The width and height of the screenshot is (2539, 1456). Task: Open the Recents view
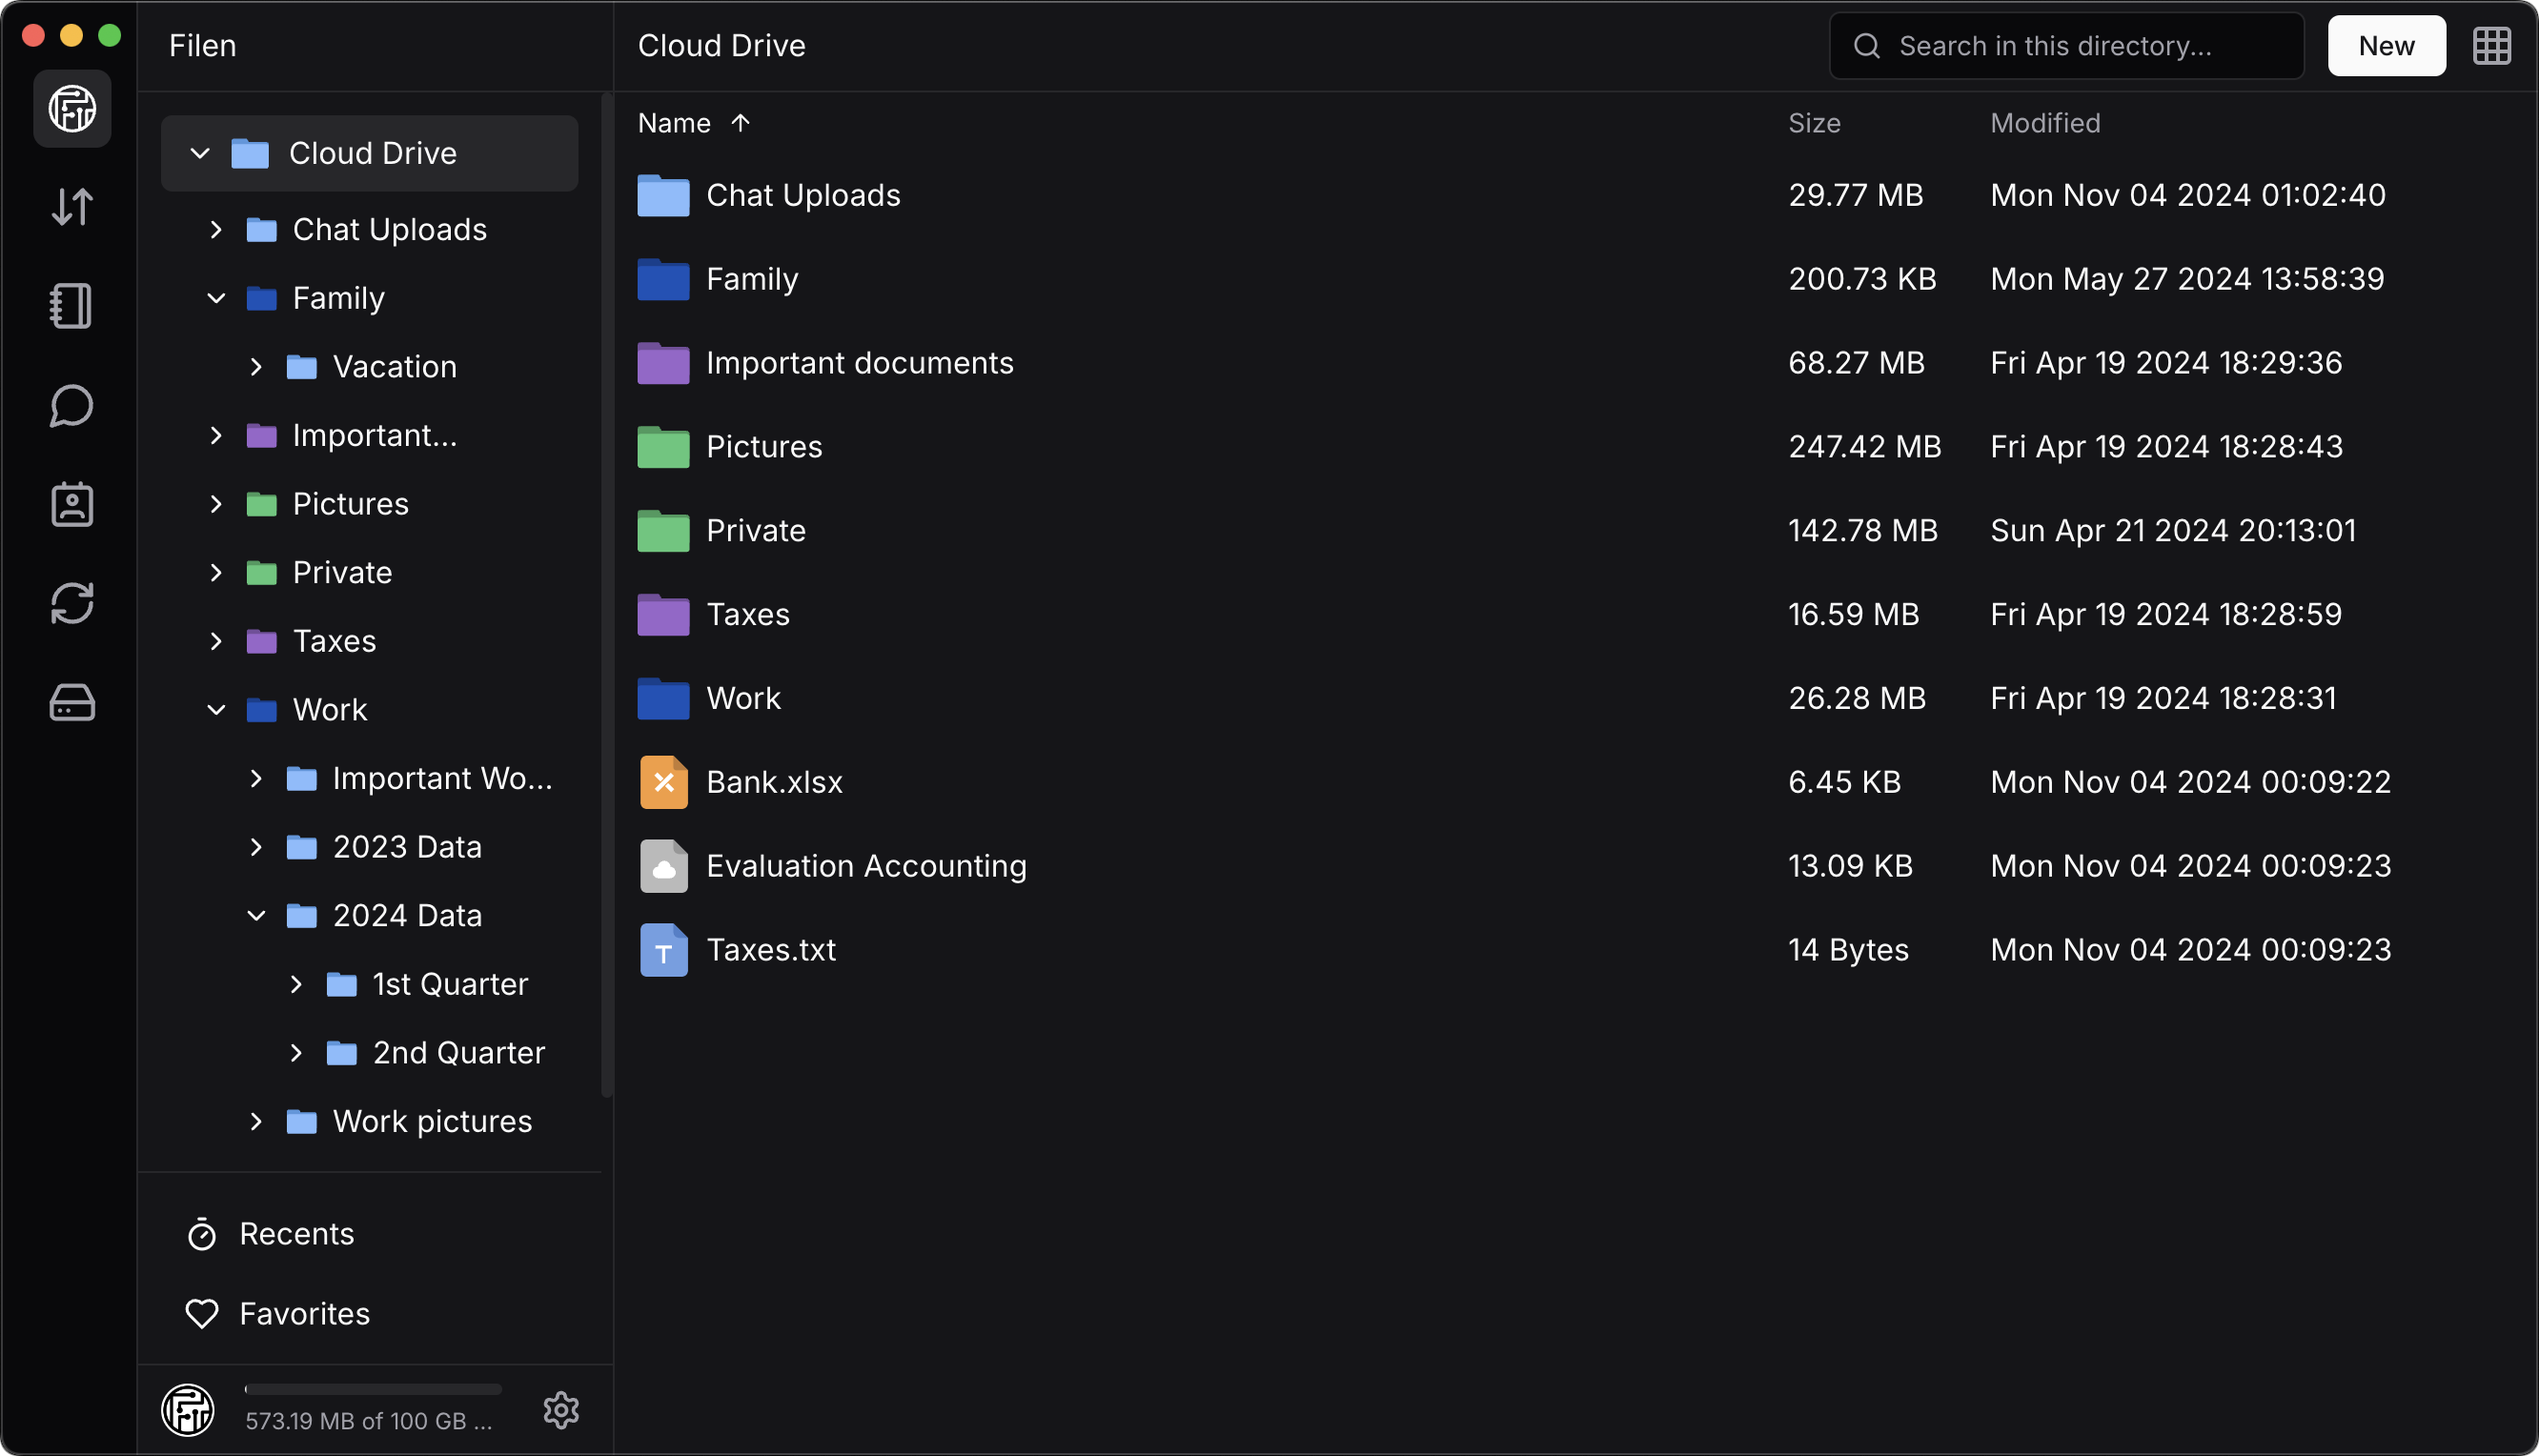[x=295, y=1234]
